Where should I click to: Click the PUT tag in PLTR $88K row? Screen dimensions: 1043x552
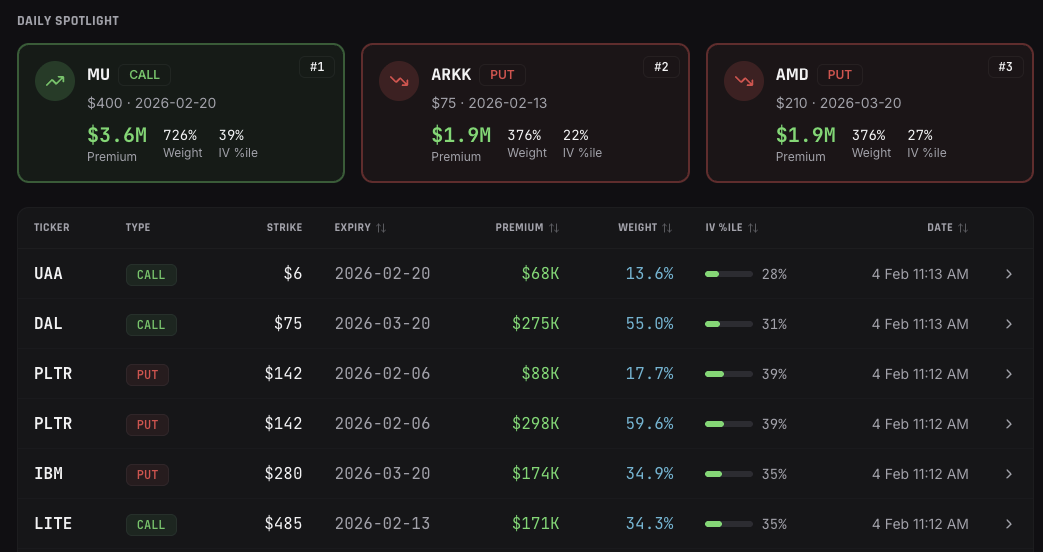(x=147, y=374)
